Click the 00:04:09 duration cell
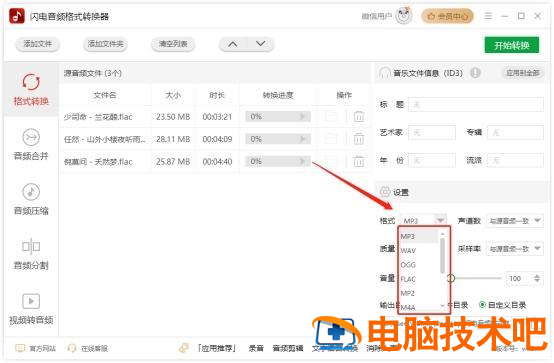This screenshot has height=363, width=554. (217, 139)
